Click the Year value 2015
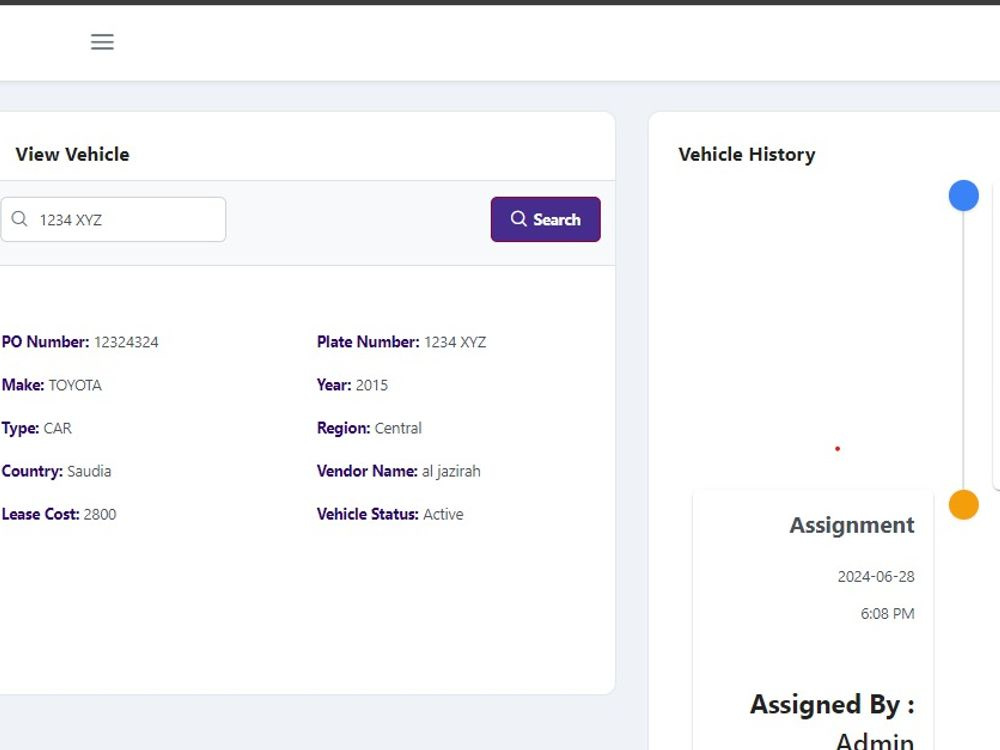 point(371,385)
